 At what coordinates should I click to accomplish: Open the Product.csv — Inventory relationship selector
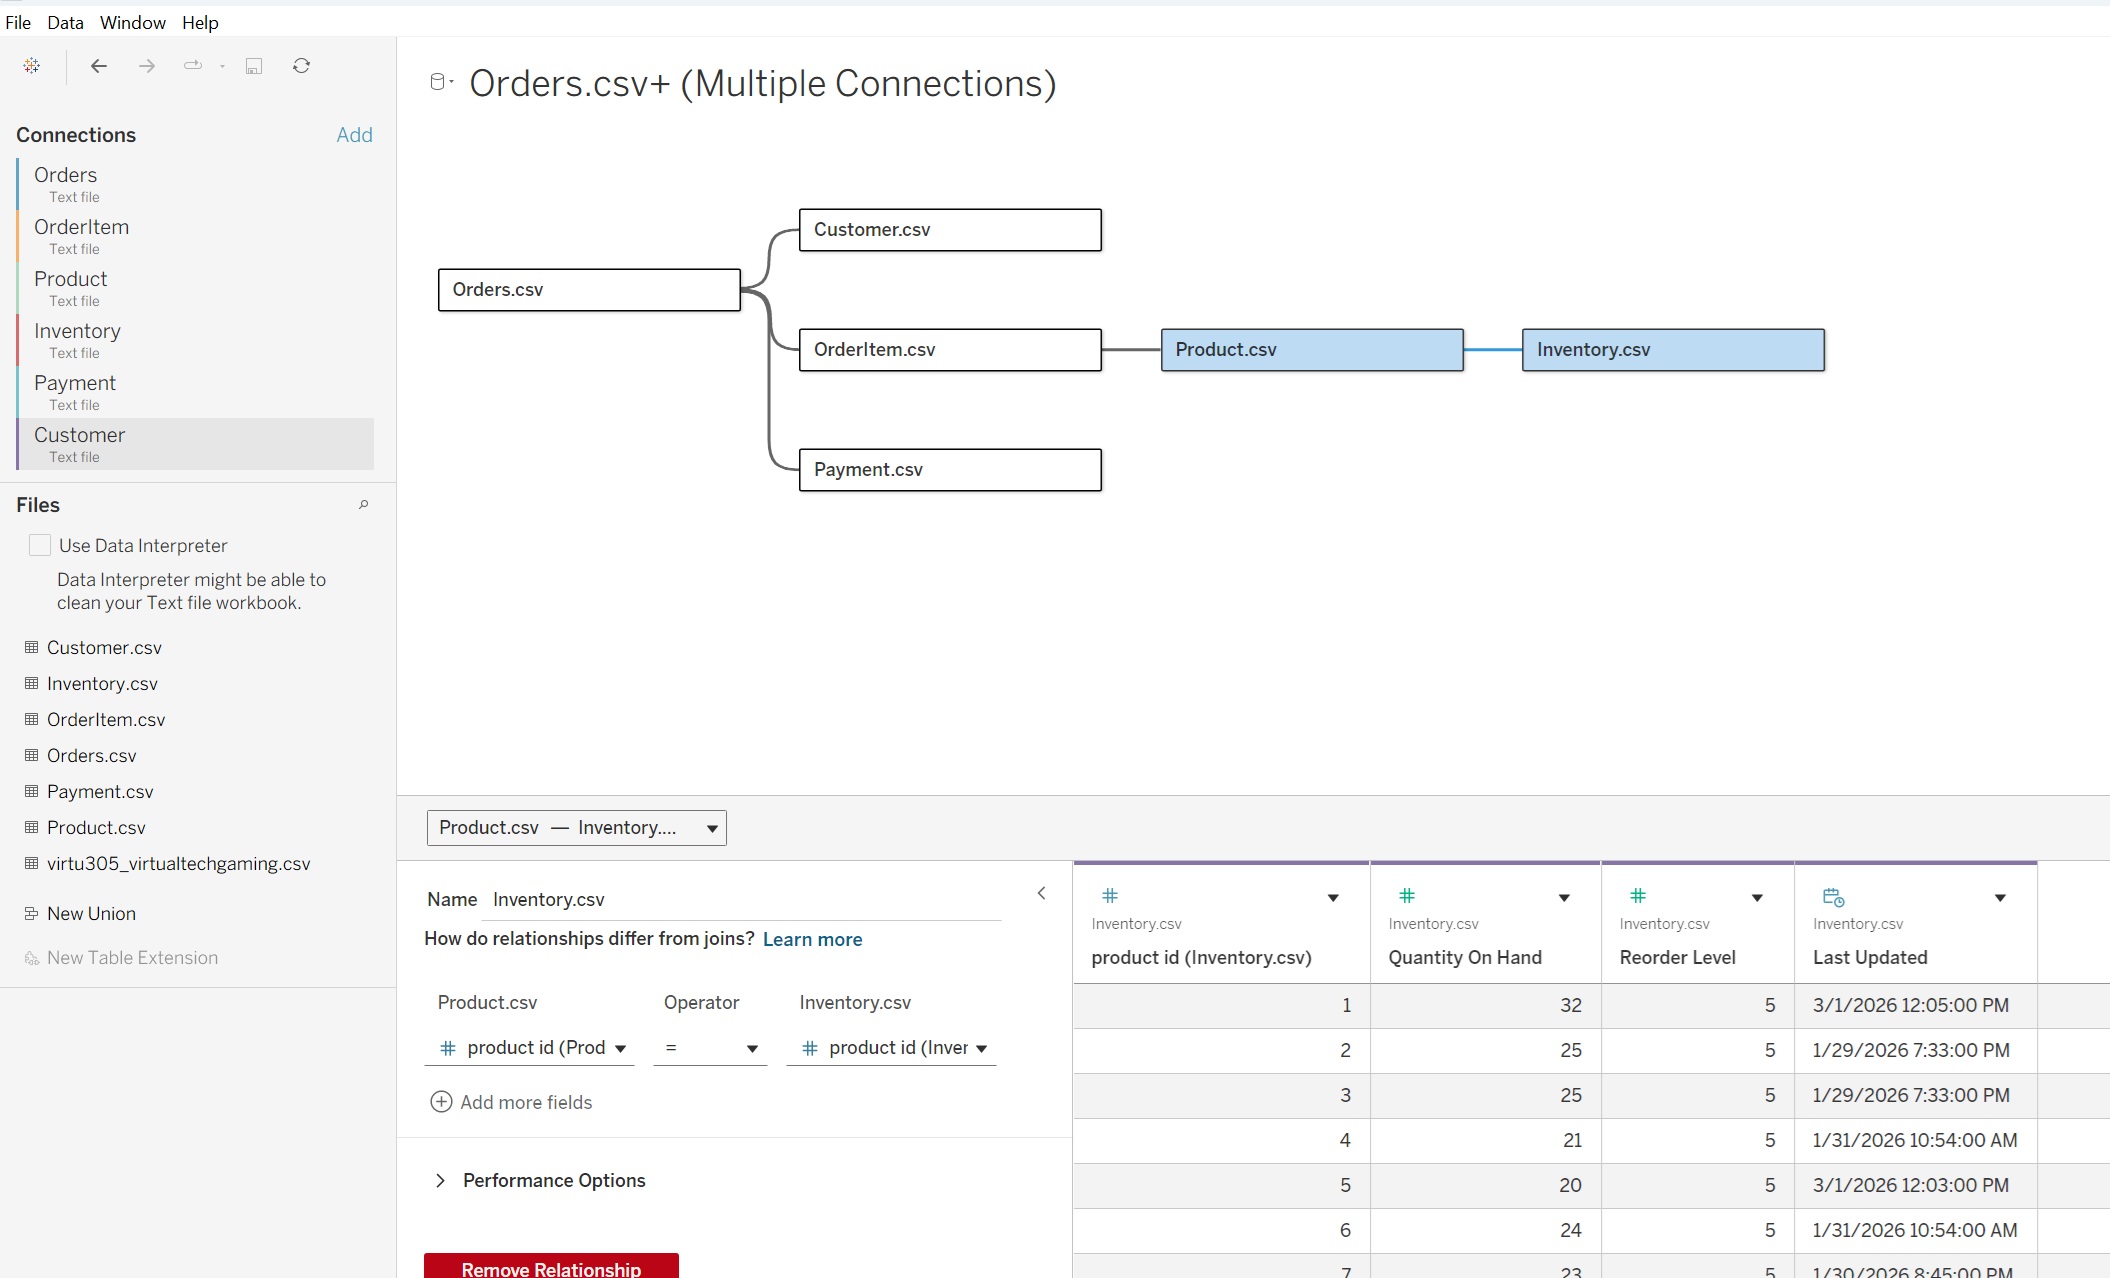576,827
